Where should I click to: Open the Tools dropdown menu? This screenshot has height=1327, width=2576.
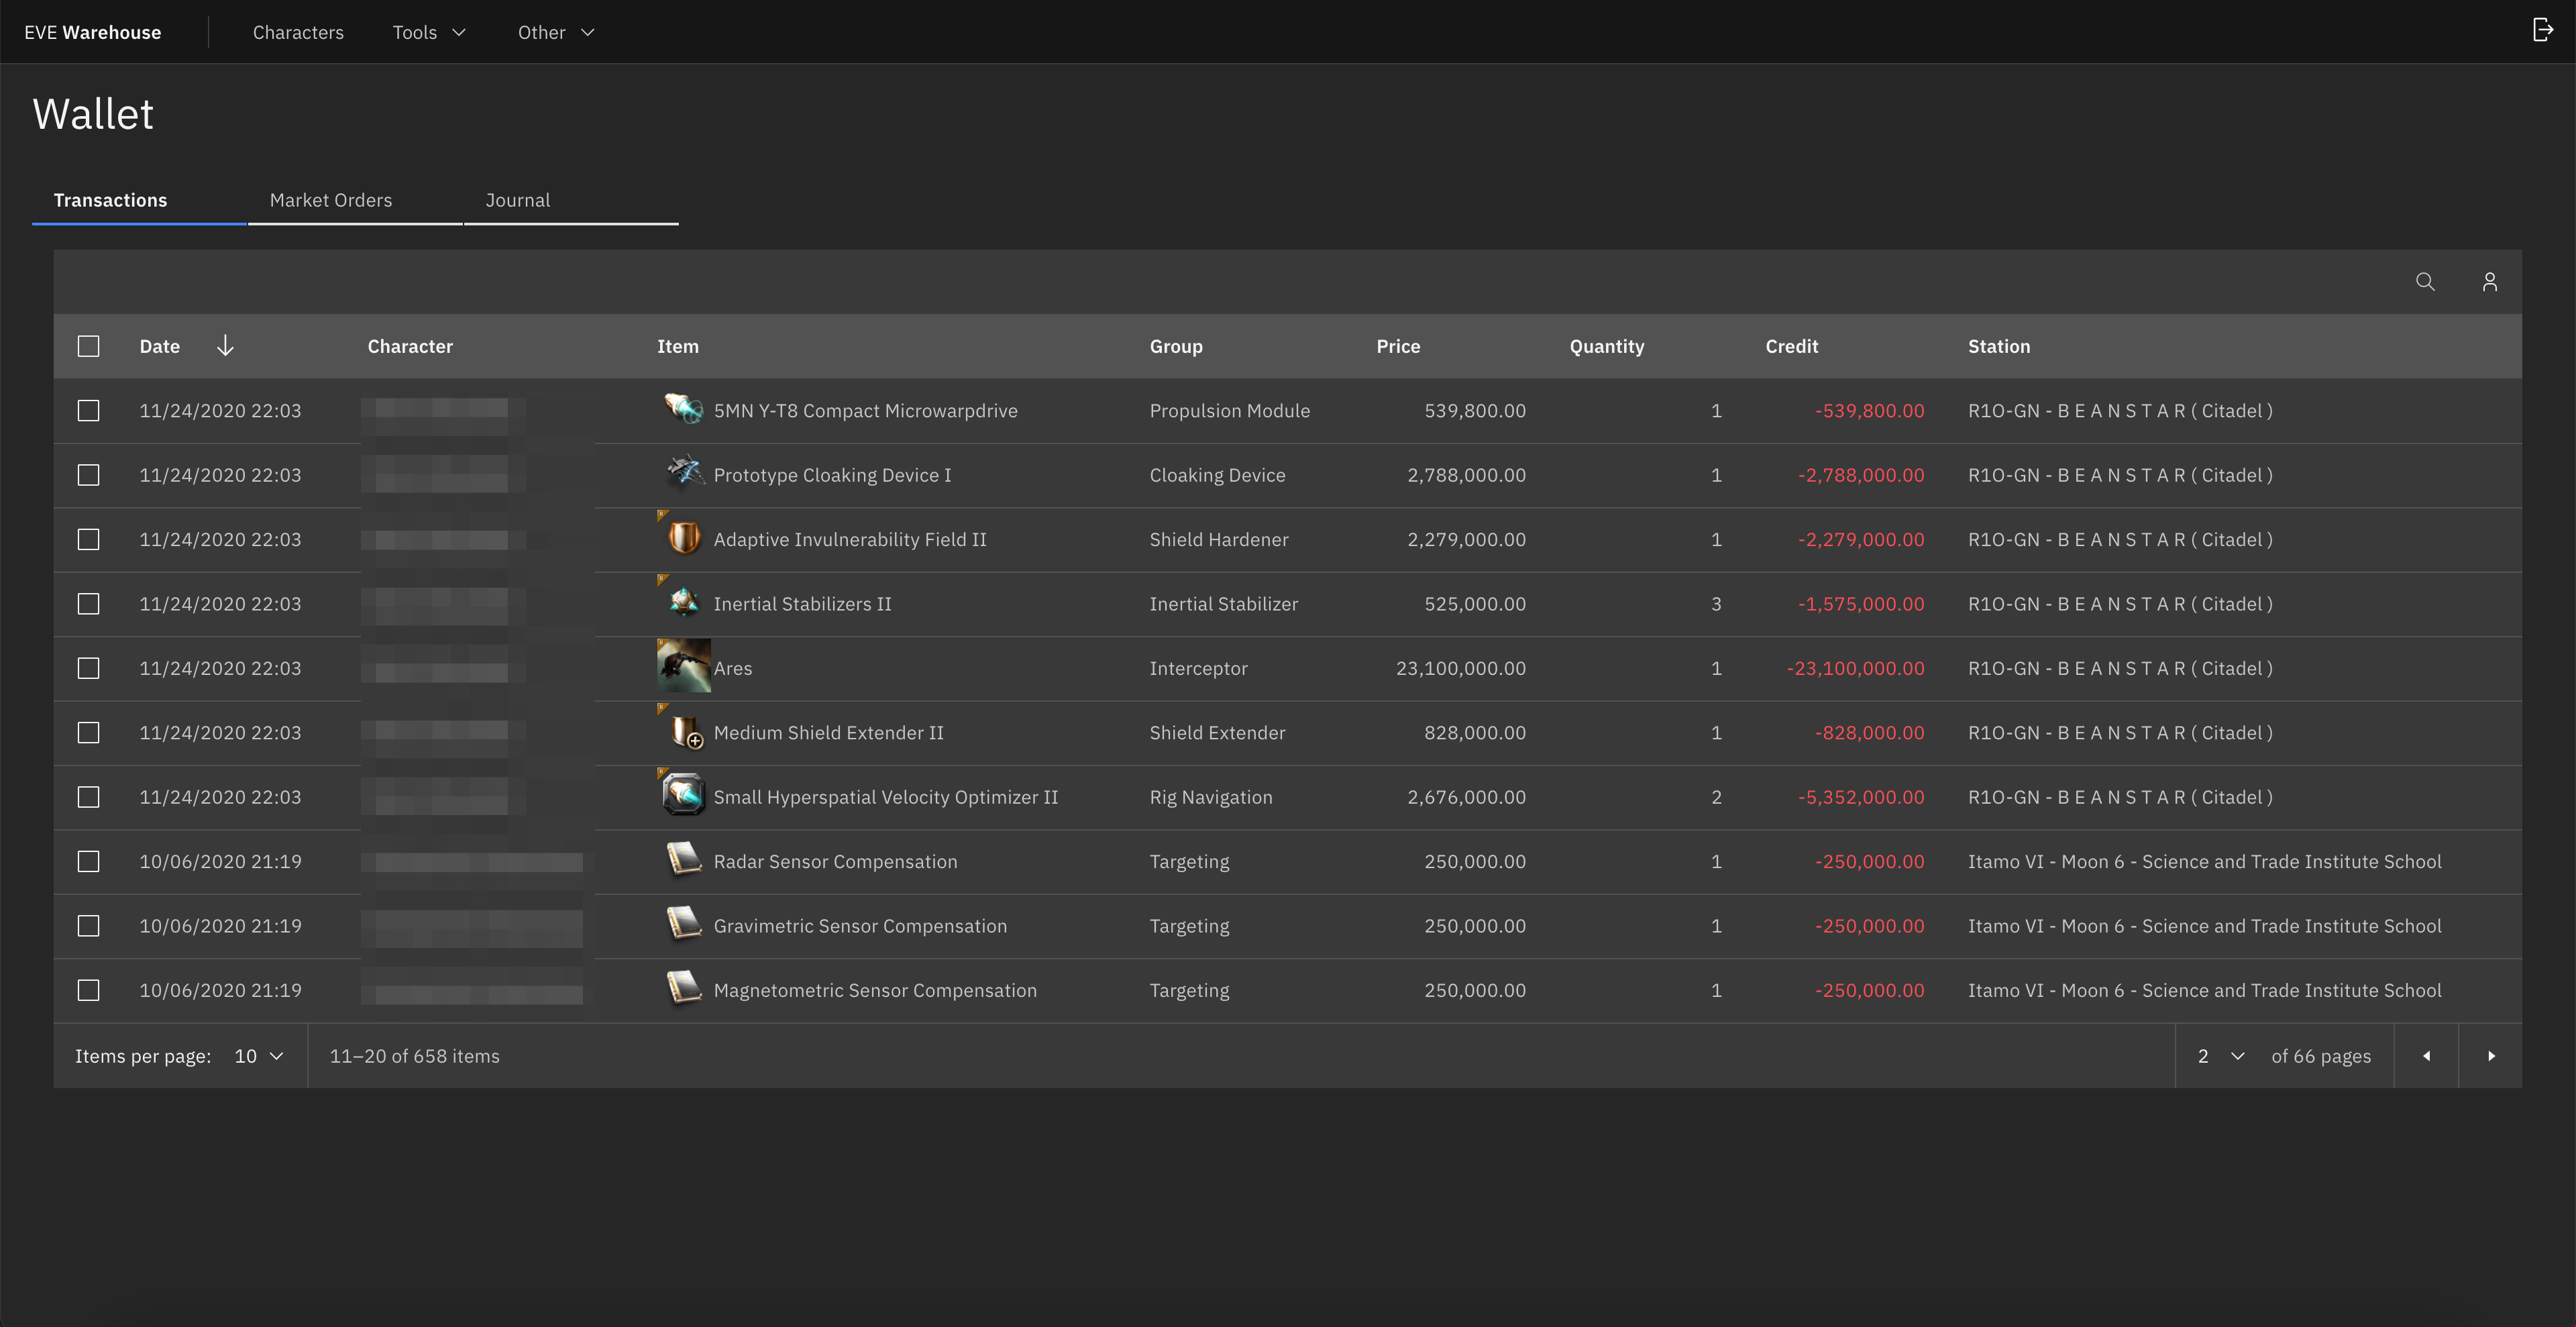429,32
